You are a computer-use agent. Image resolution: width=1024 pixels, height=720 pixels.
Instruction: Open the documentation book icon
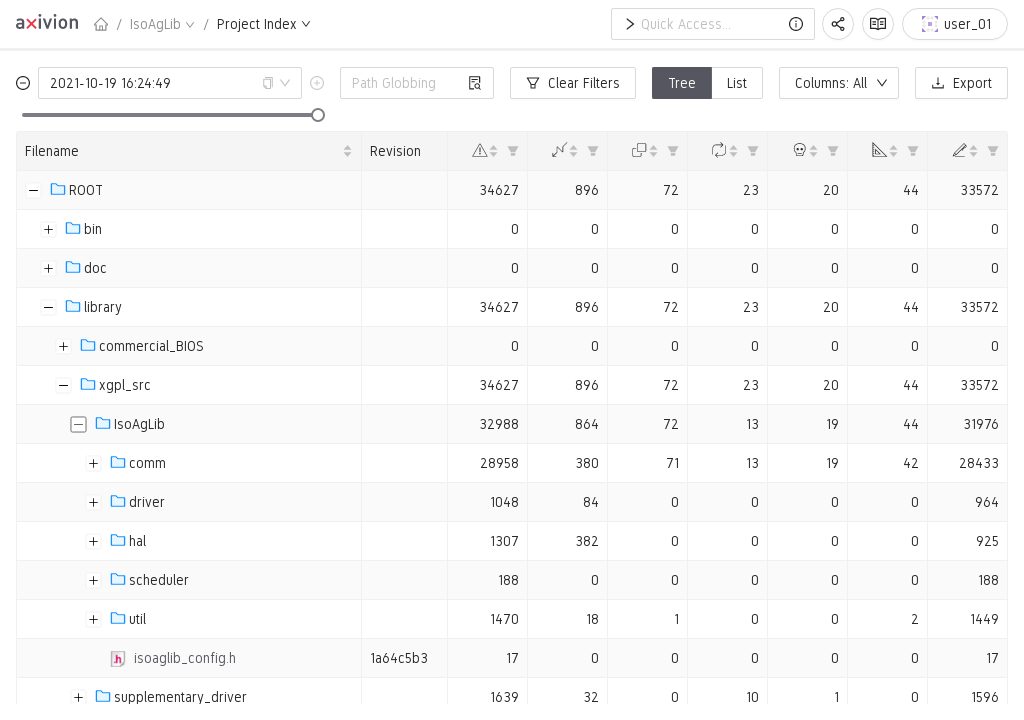click(878, 24)
